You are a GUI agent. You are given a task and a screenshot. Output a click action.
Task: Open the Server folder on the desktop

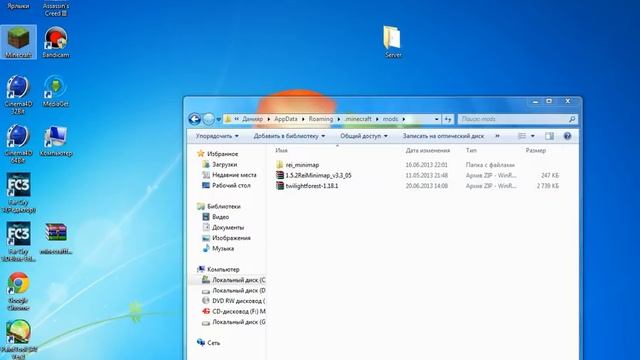(393, 42)
